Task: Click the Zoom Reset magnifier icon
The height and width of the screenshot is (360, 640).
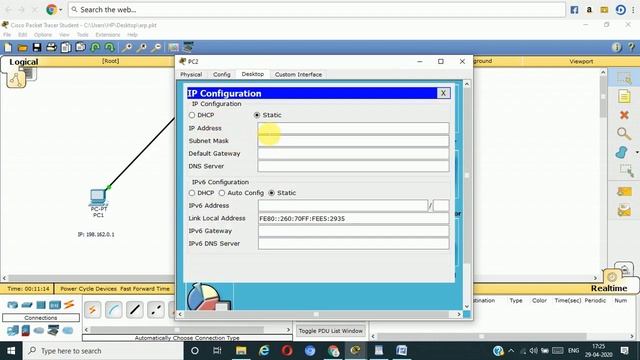Action: click(142, 48)
